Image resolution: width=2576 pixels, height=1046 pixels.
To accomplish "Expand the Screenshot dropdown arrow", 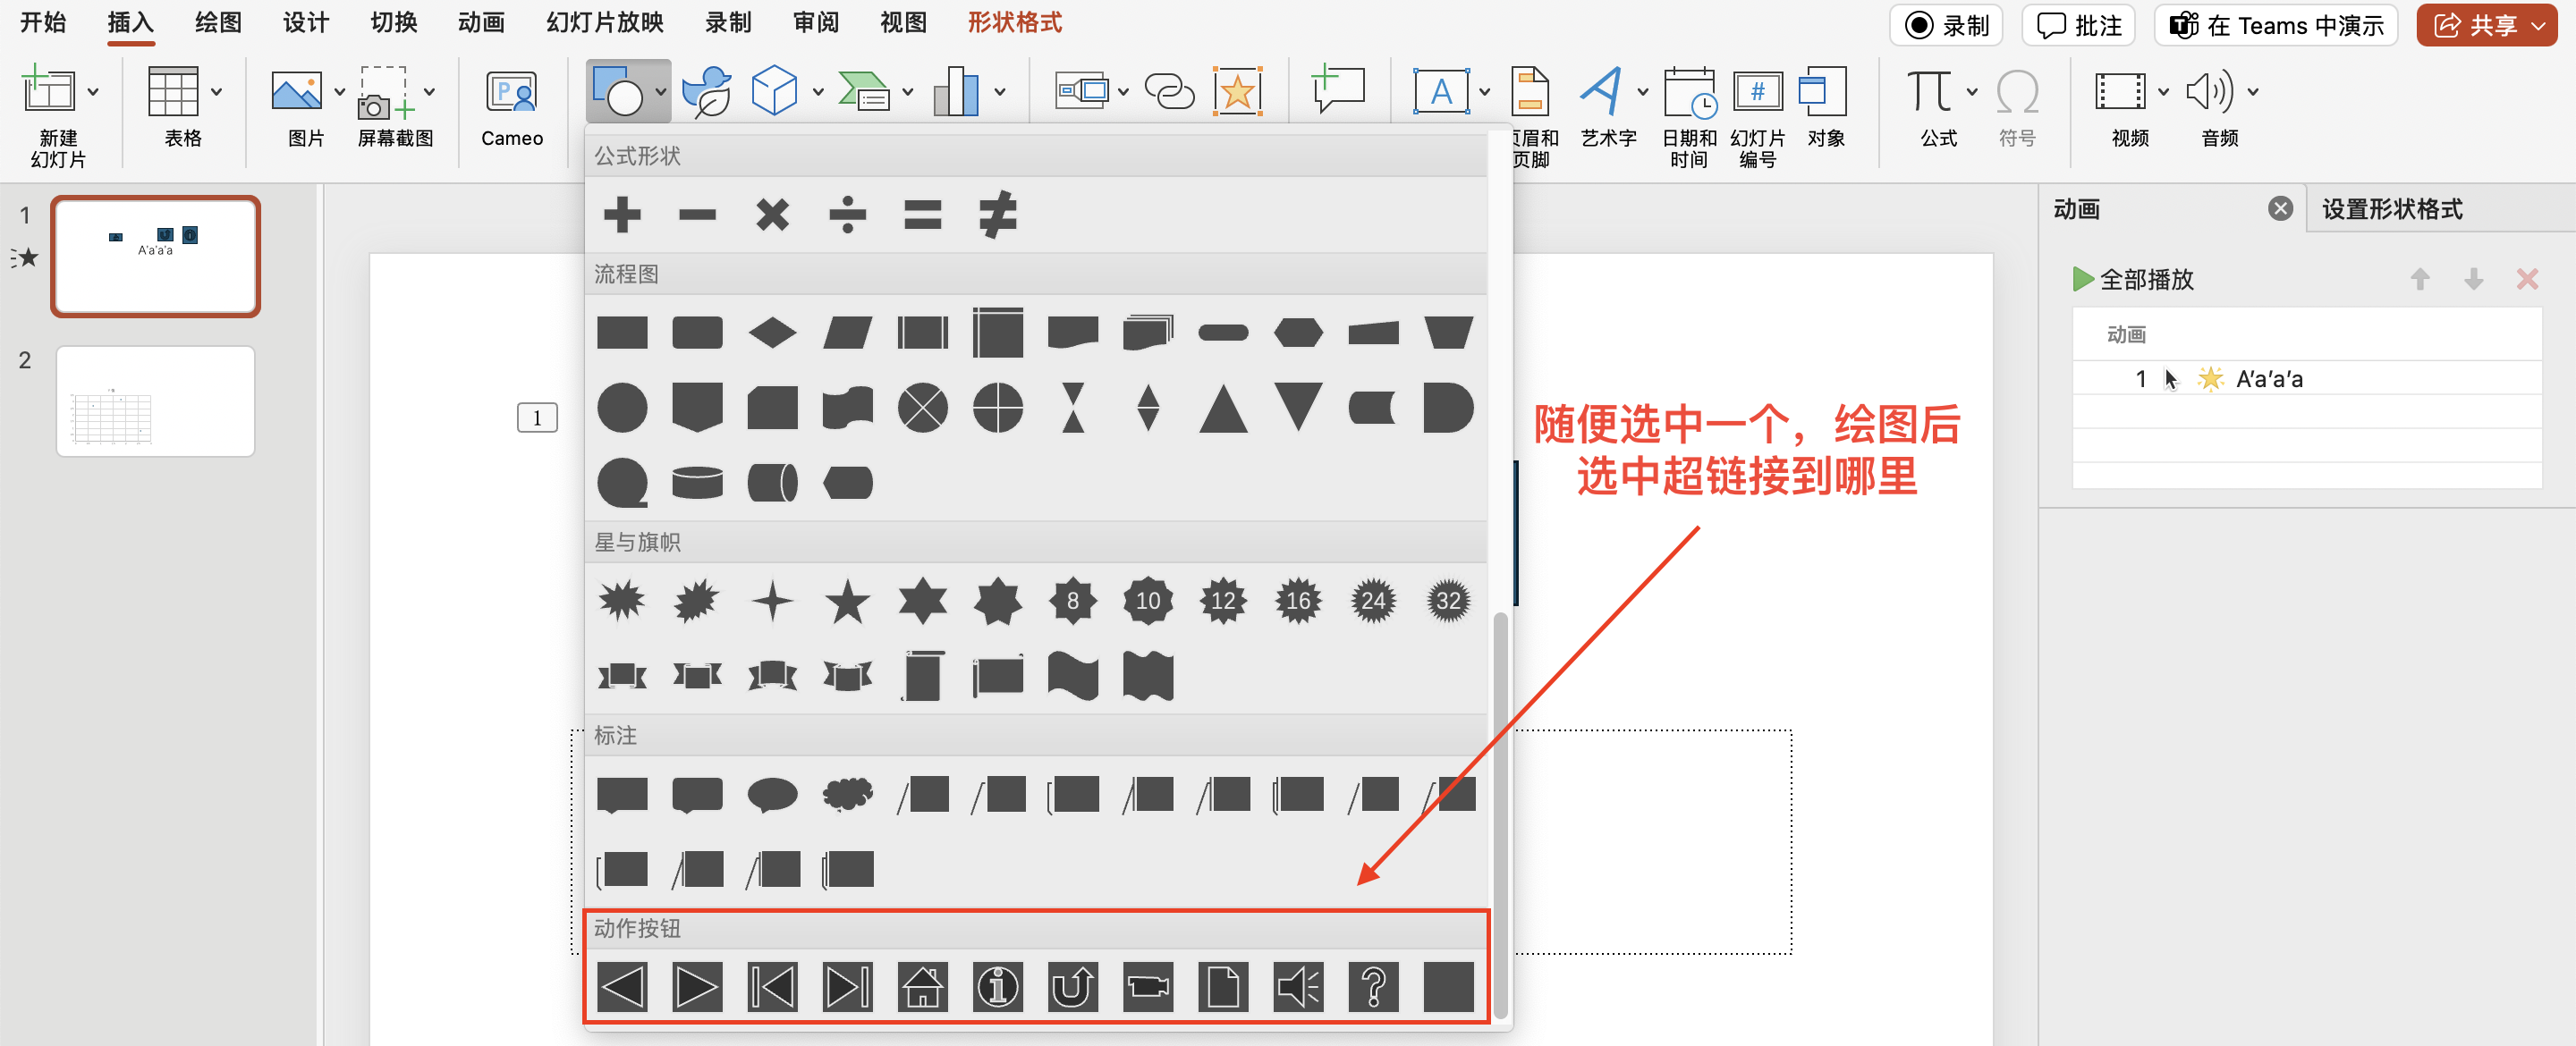I will click(428, 92).
